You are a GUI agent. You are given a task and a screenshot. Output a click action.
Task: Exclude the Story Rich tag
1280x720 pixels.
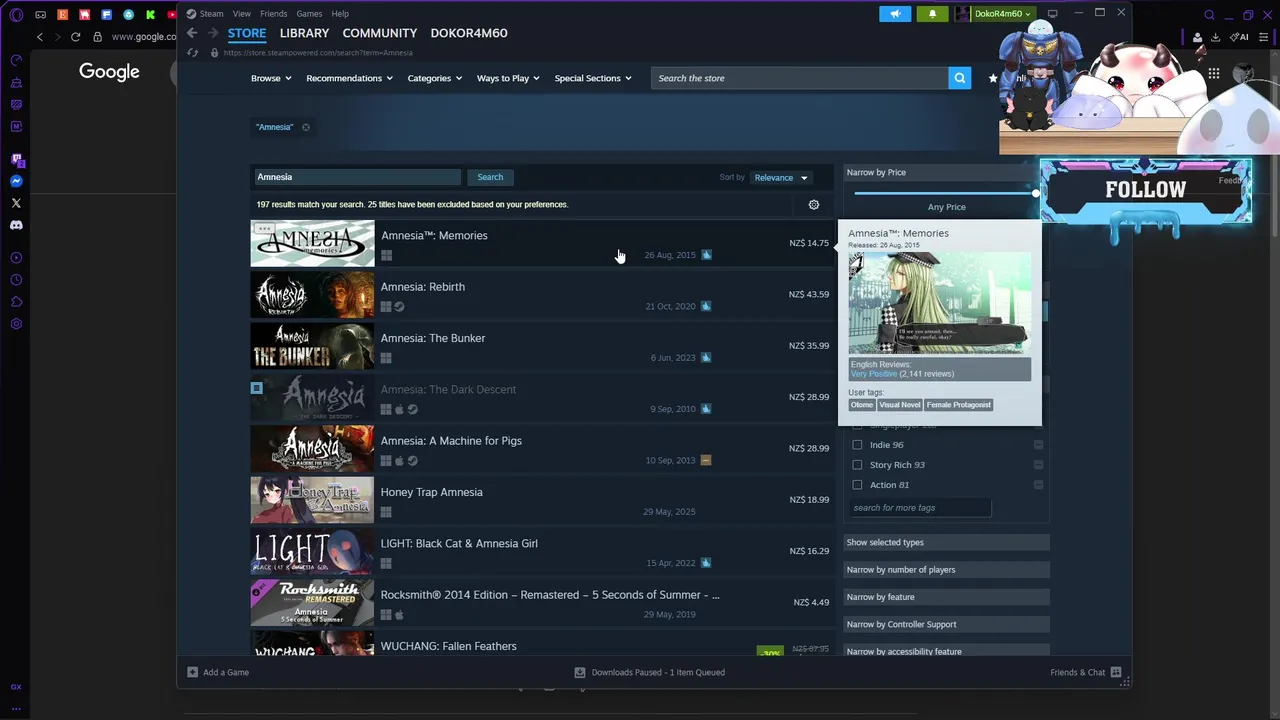(1038, 465)
